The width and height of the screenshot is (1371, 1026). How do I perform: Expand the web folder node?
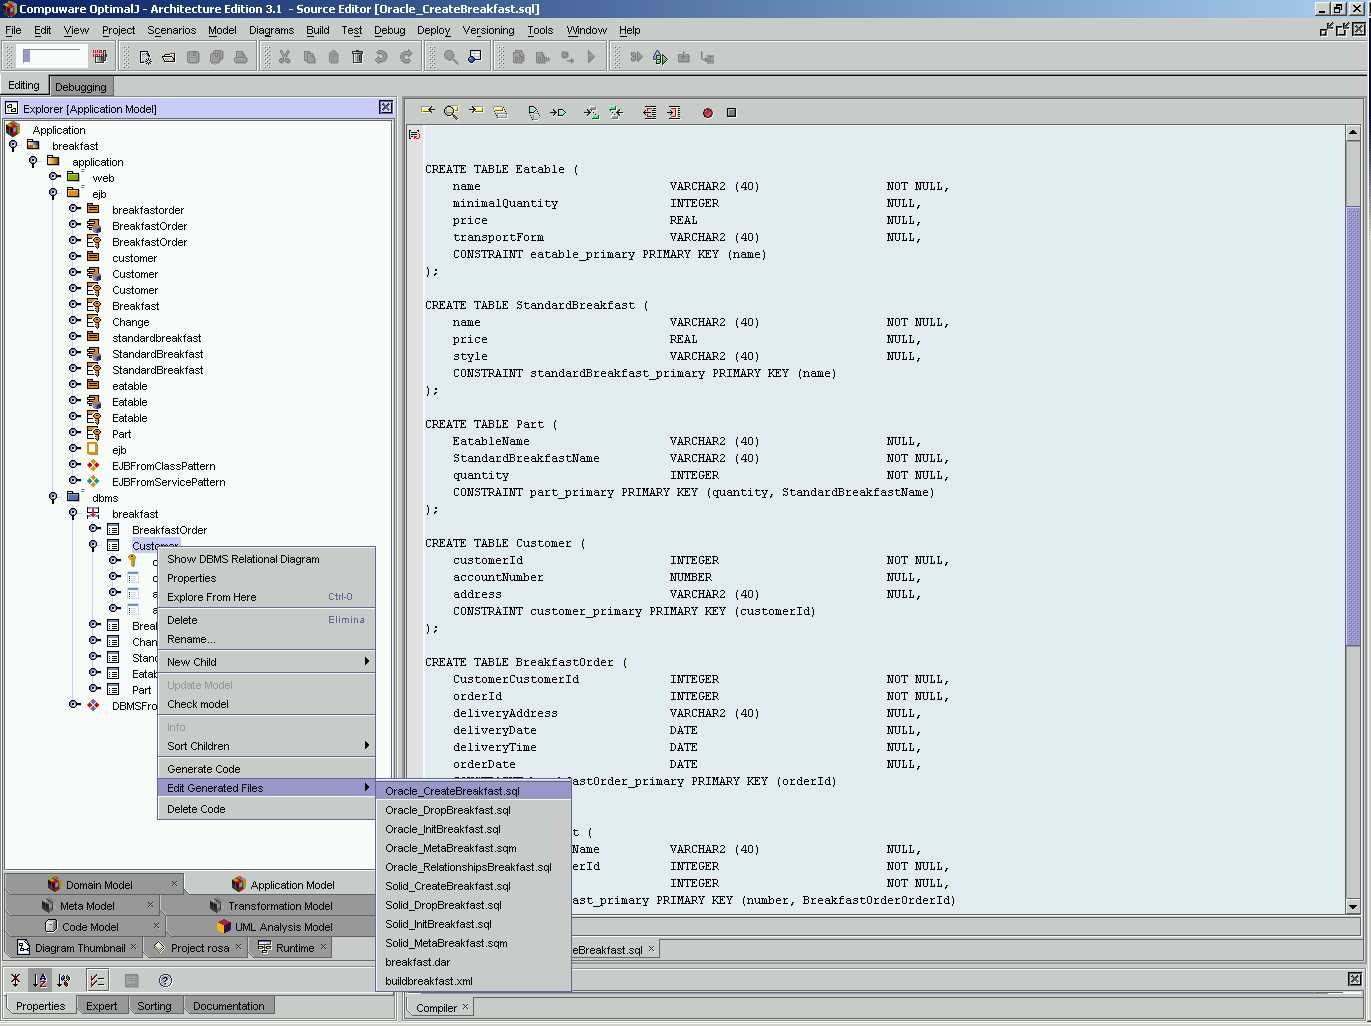click(x=54, y=177)
